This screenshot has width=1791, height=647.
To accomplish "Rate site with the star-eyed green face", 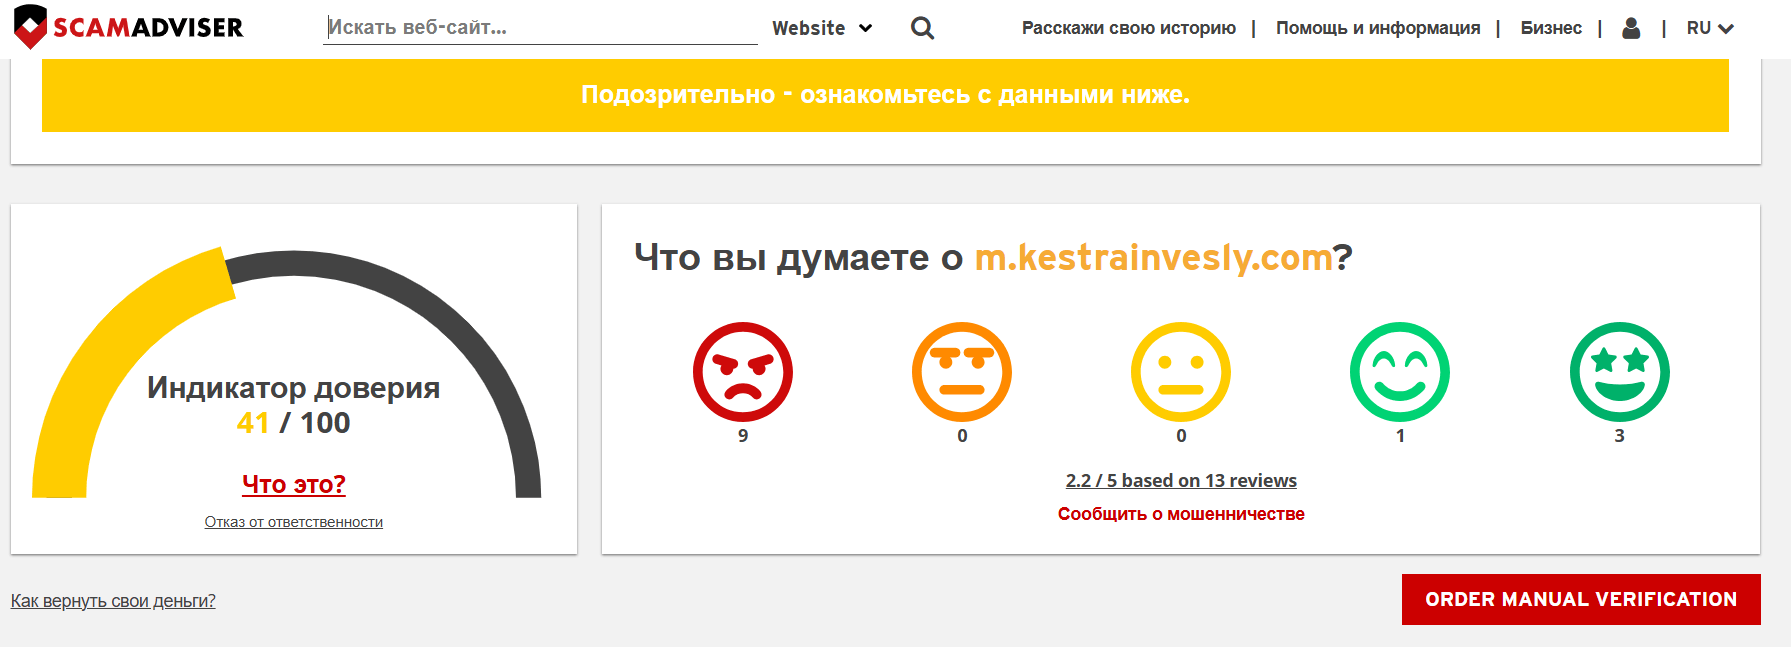I will (x=1620, y=372).
